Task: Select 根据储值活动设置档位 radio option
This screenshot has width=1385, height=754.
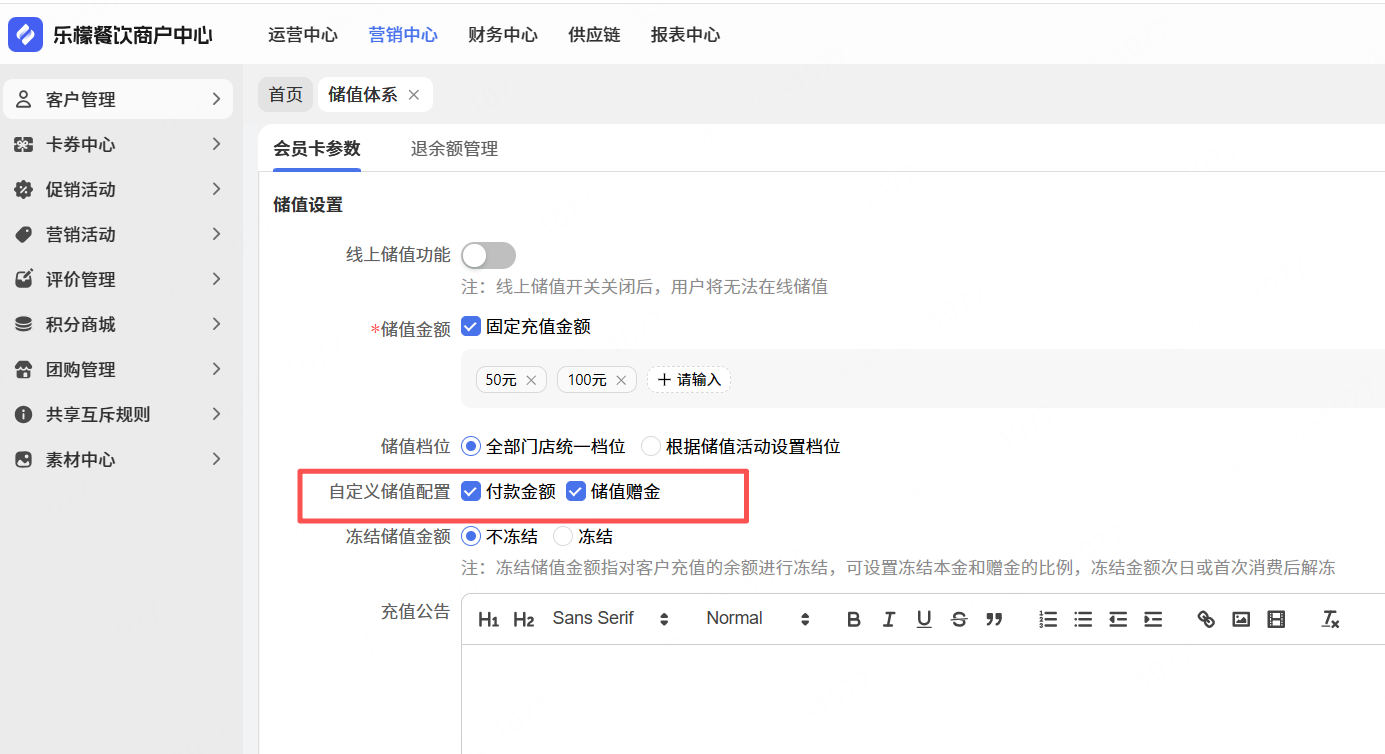Action: (x=651, y=446)
